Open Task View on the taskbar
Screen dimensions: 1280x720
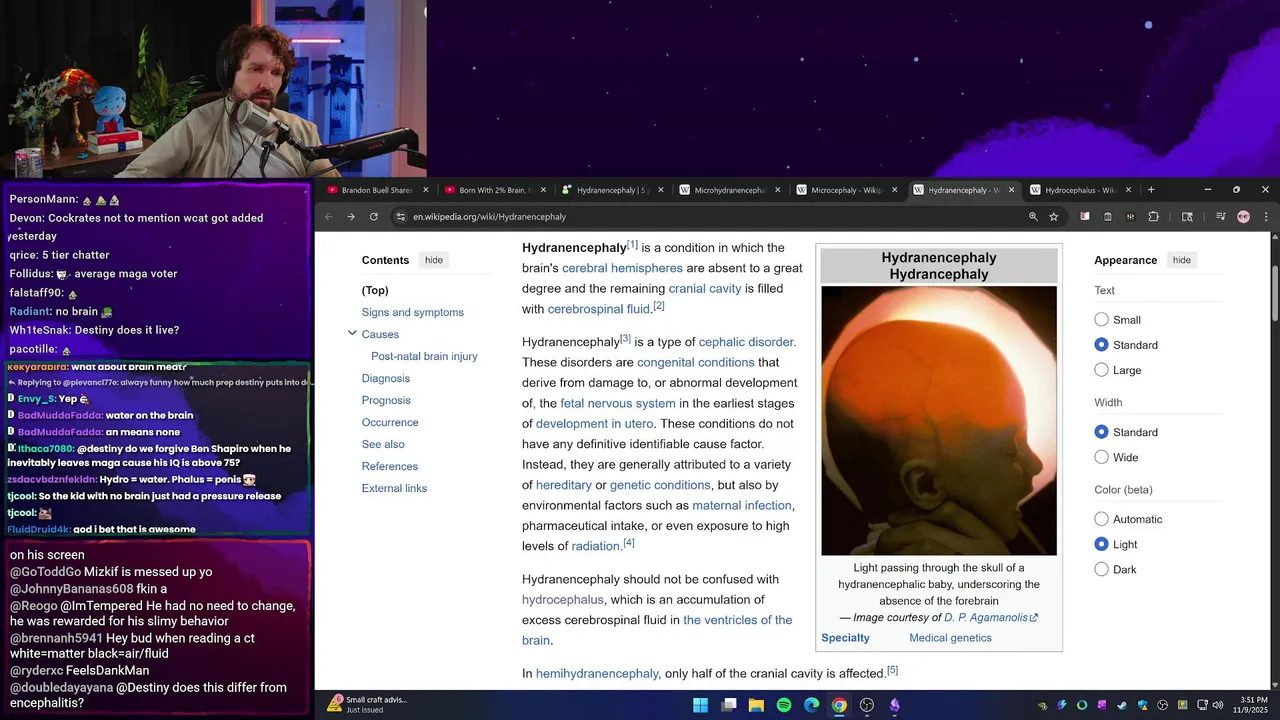[729, 705]
